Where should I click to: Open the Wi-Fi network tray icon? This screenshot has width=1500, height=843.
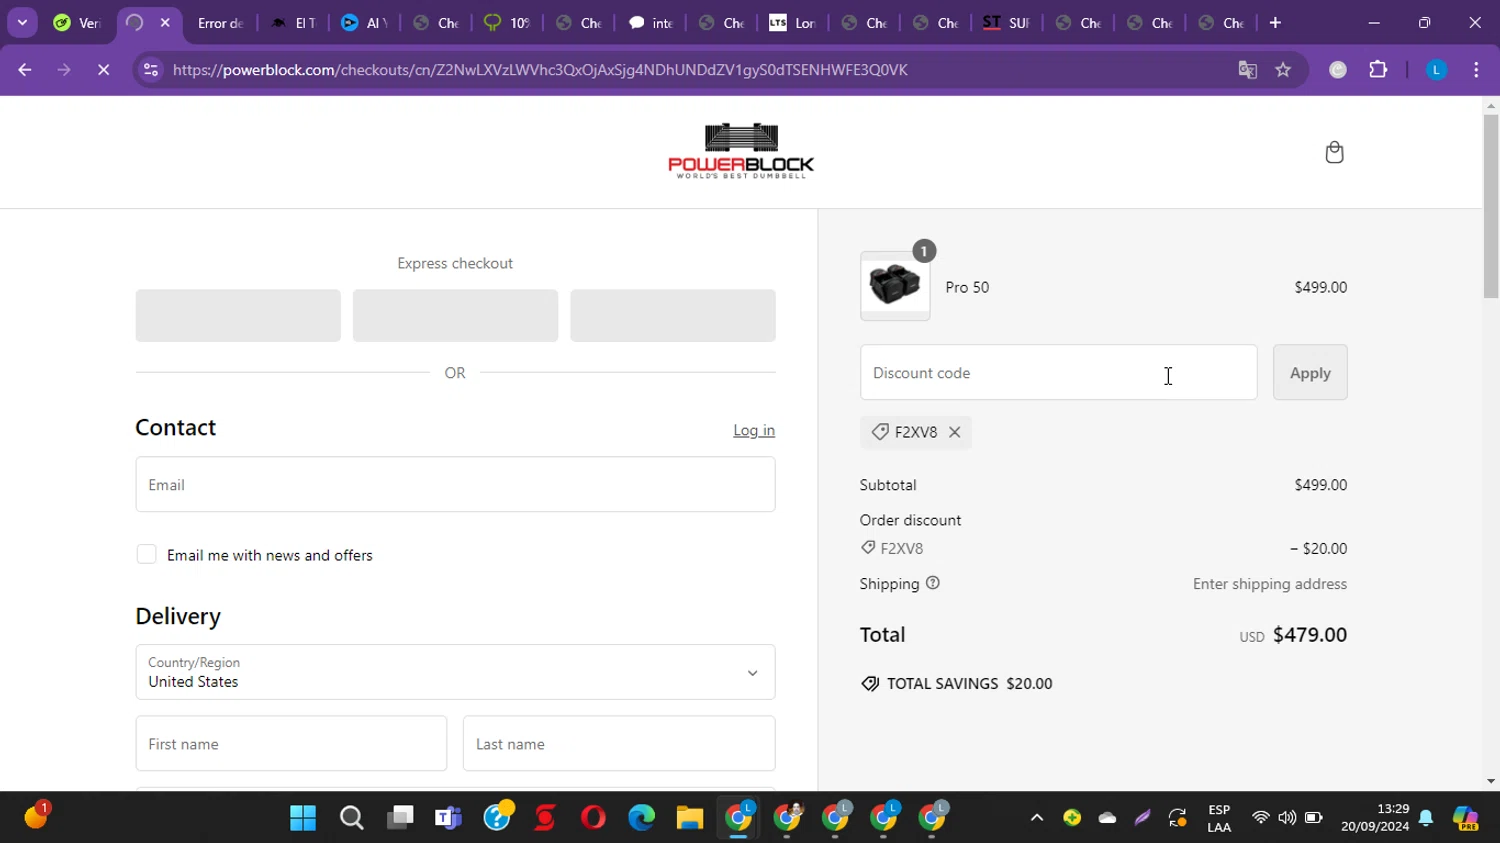pos(1261,818)
